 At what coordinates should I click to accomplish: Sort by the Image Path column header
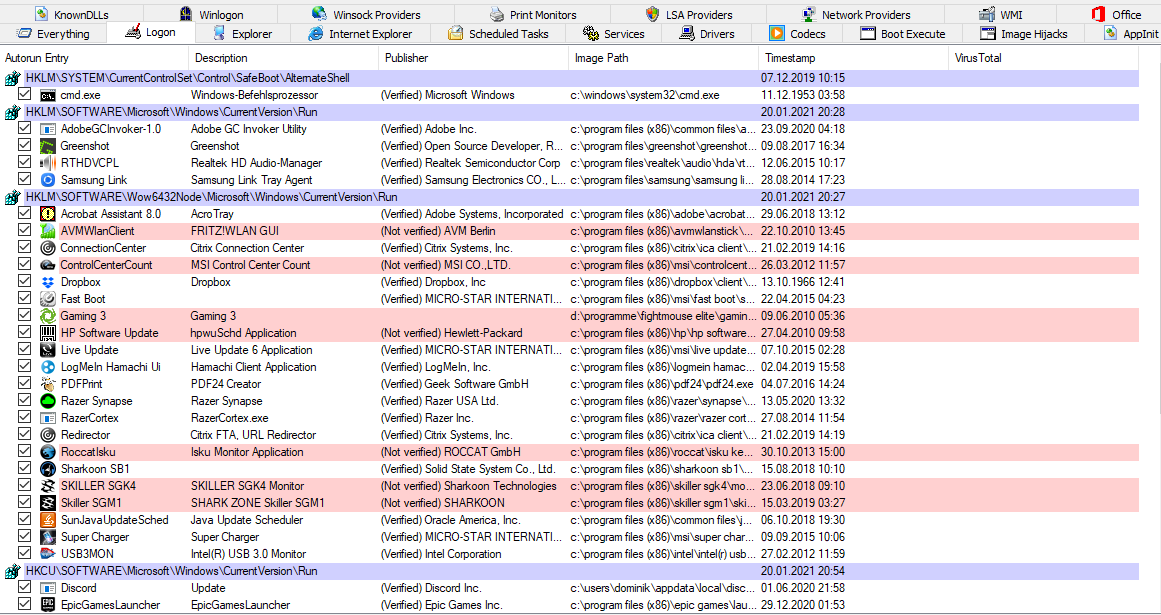pos(665,58)
